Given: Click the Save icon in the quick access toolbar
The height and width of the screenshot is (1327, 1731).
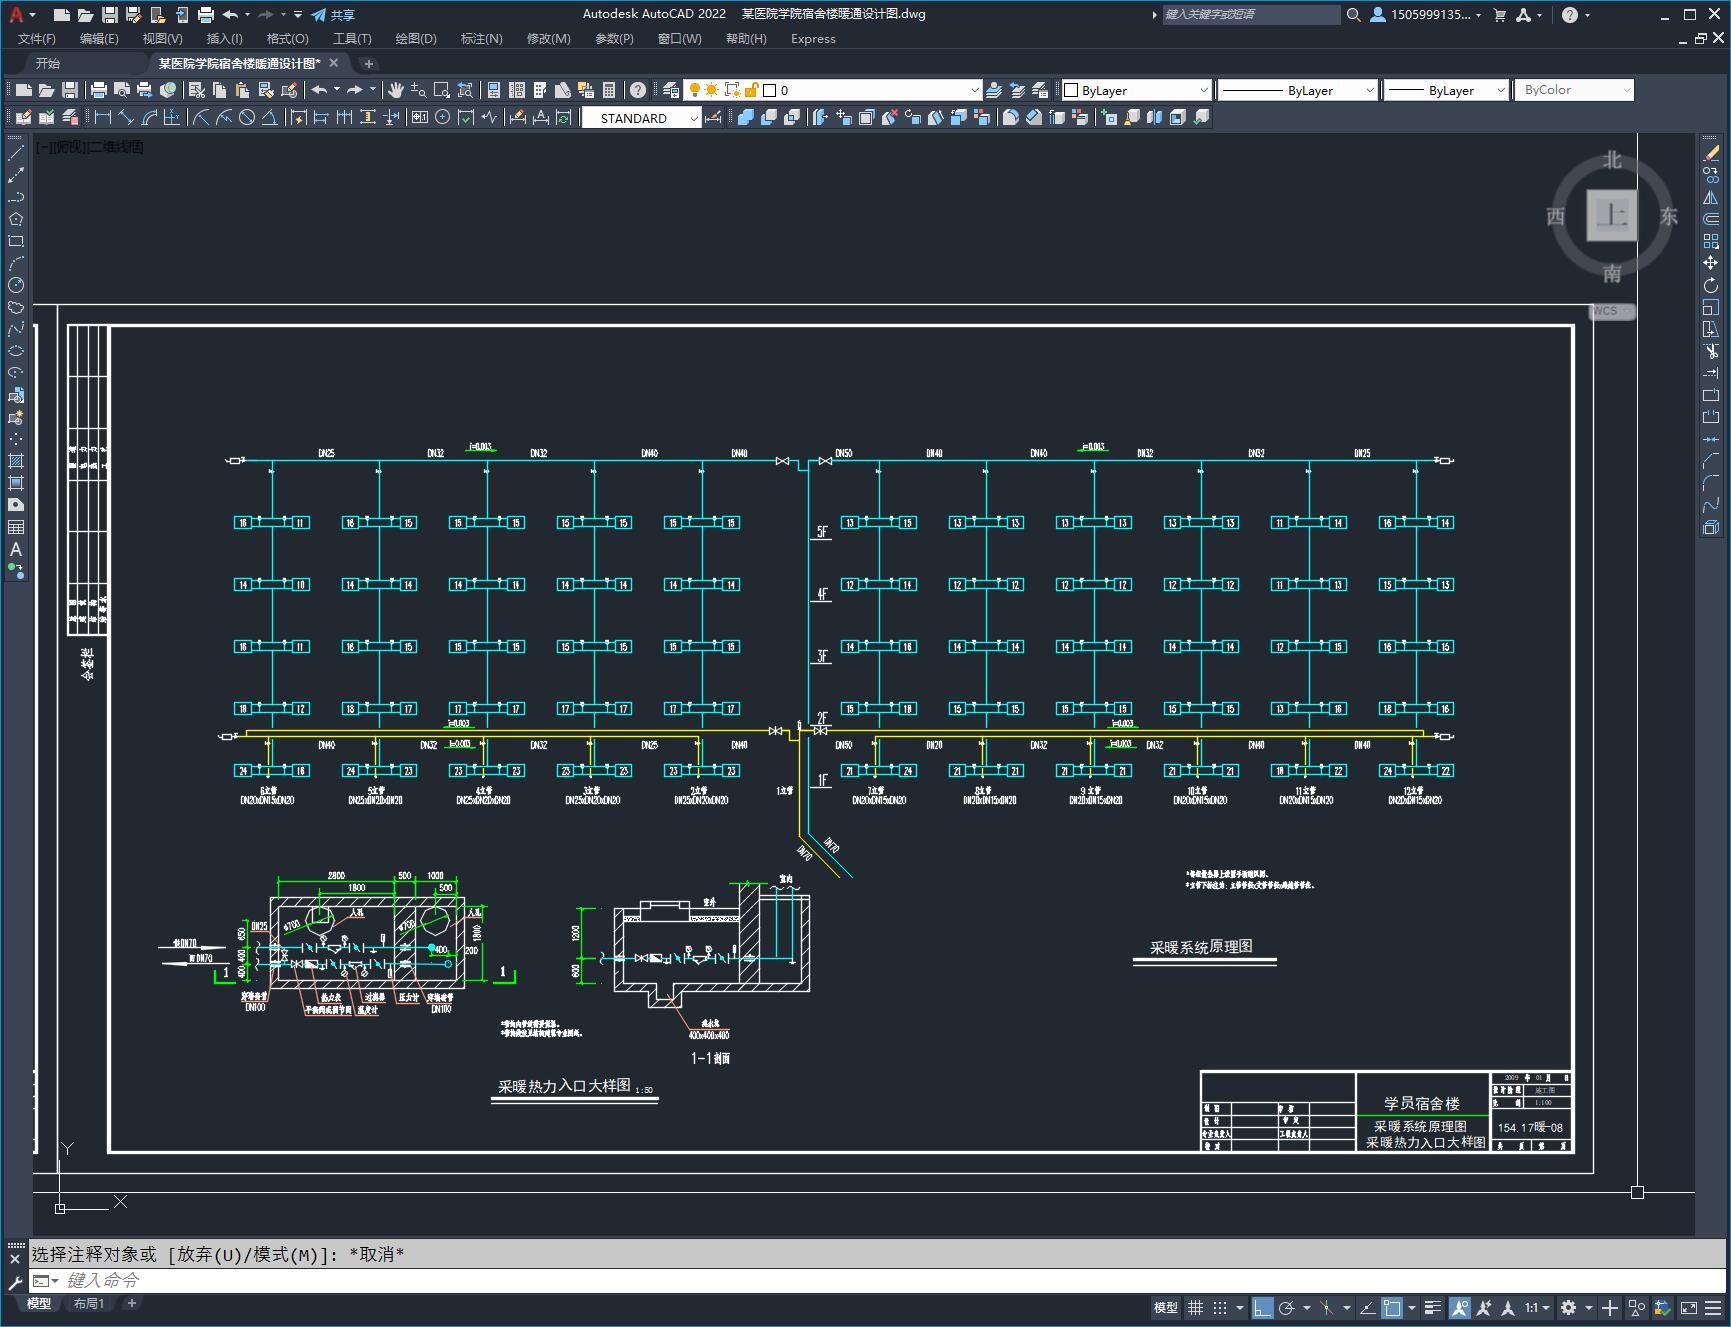Looking at the screenshot, I should click(x=110, y=15).
